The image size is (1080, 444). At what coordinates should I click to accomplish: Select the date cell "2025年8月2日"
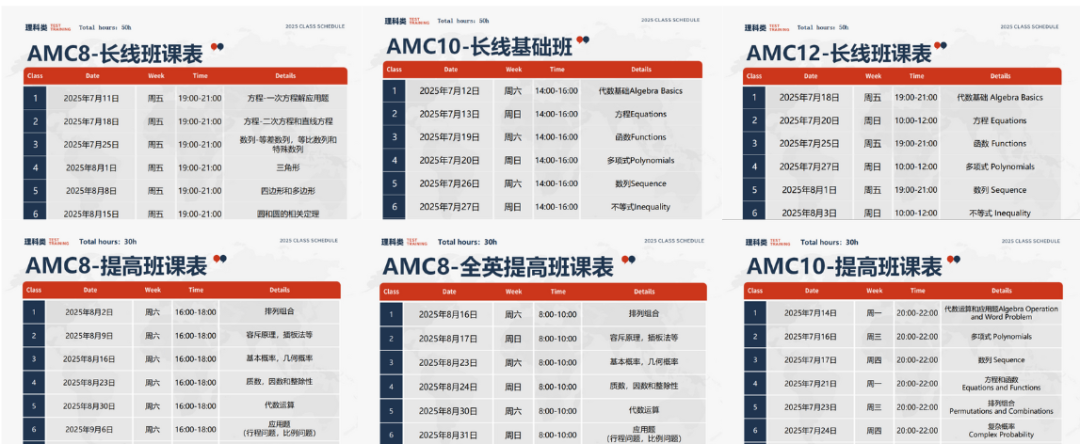pyautogui.click(x=90, y=312)
